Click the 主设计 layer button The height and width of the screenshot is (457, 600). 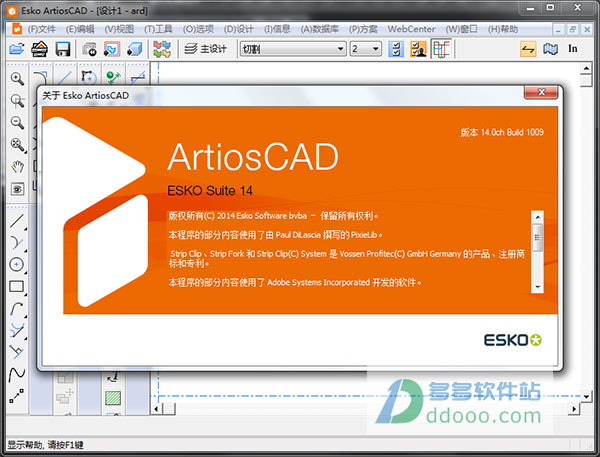tap(205, 49)
